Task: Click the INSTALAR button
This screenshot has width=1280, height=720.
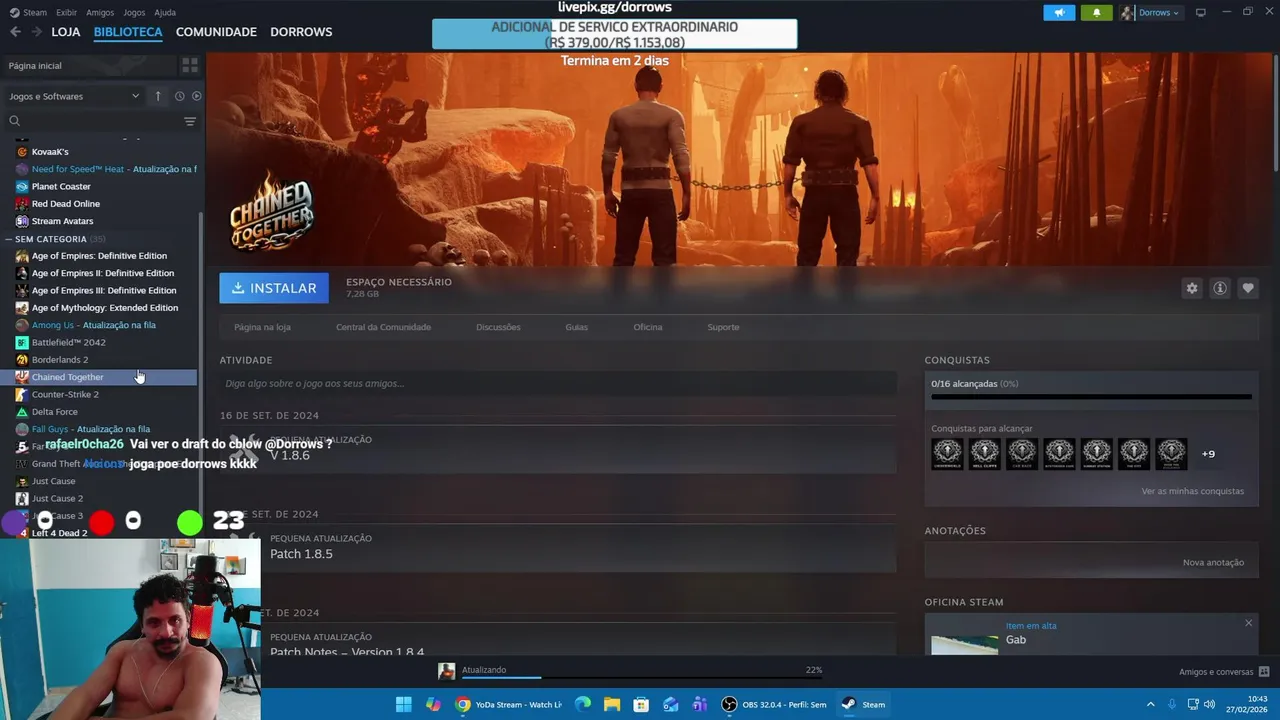Action: click(274, 288)
